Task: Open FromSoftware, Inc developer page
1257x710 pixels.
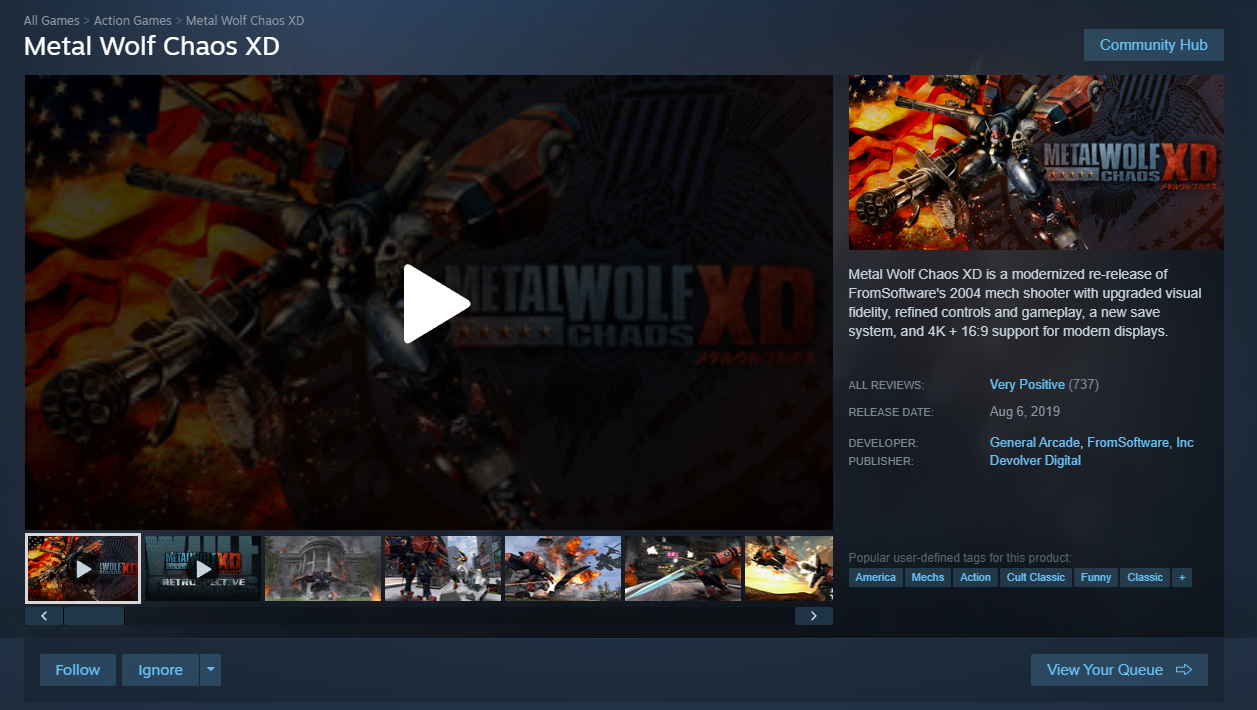Action: 1140,442
